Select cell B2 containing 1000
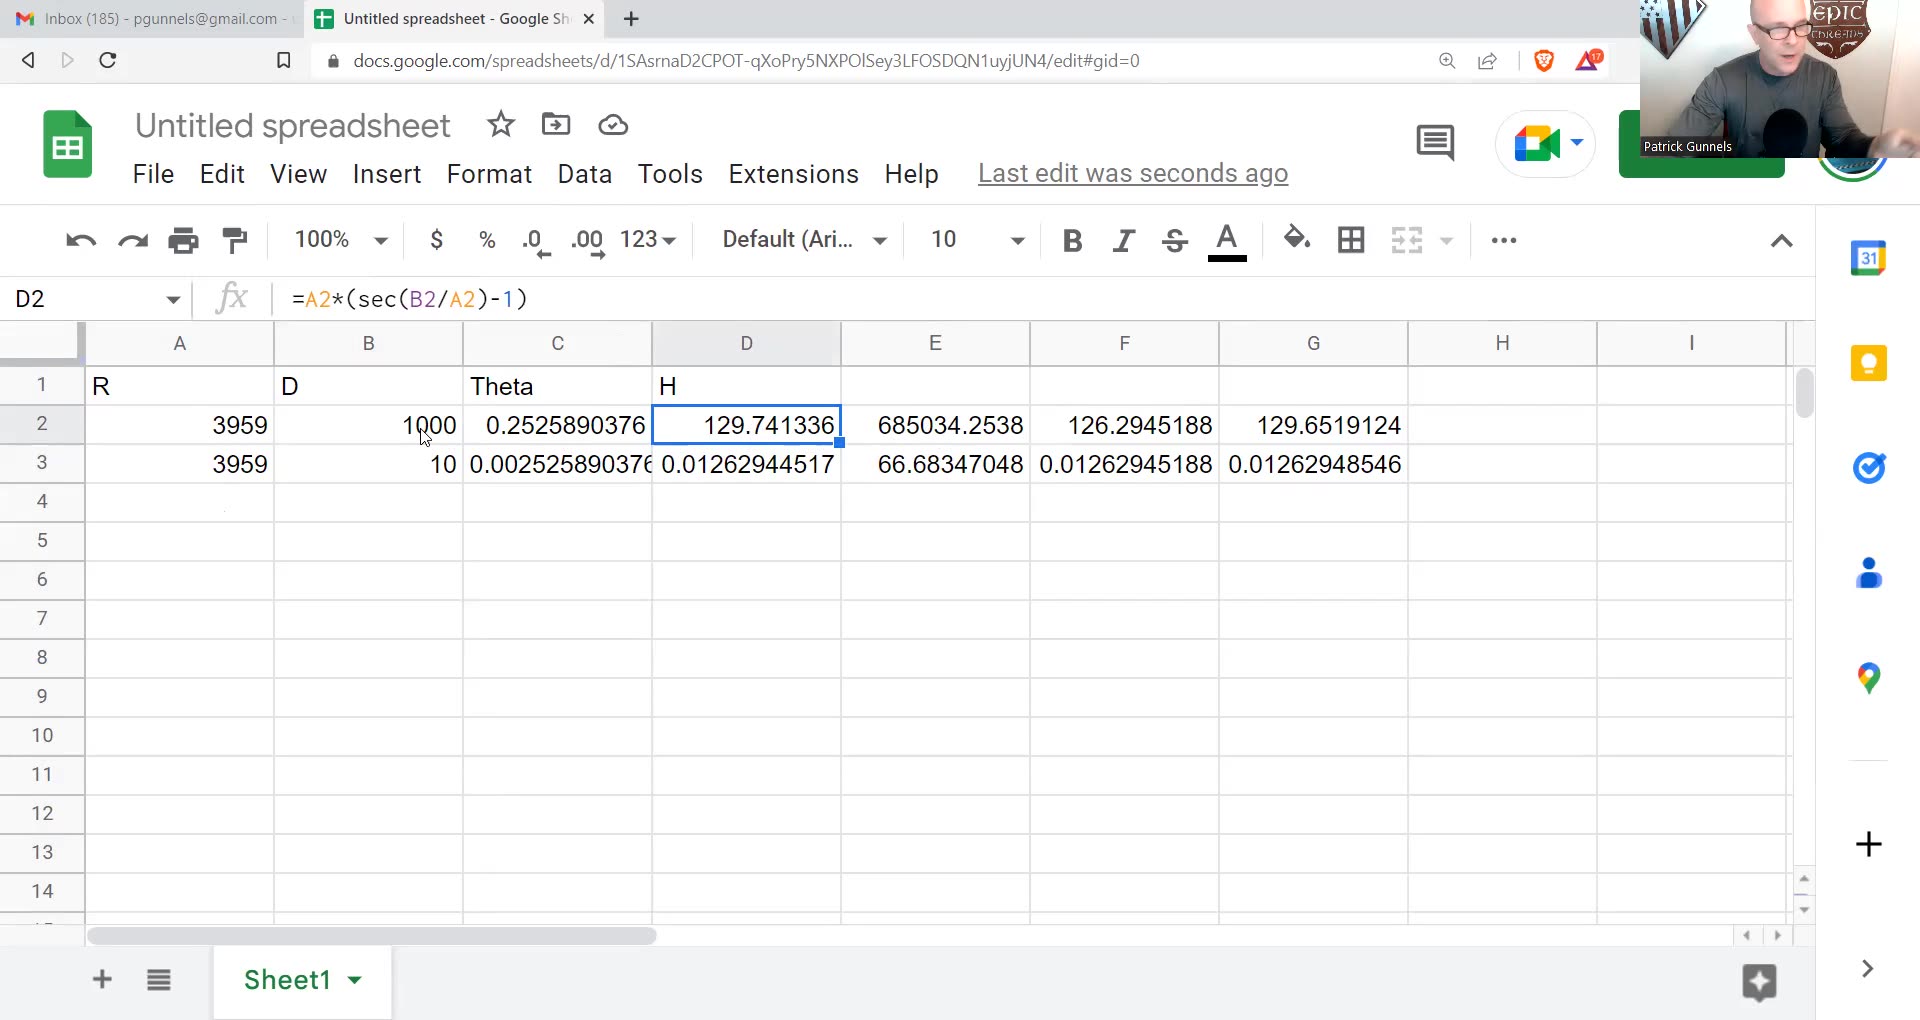The image size is (1920, 1020). [368, 425]
